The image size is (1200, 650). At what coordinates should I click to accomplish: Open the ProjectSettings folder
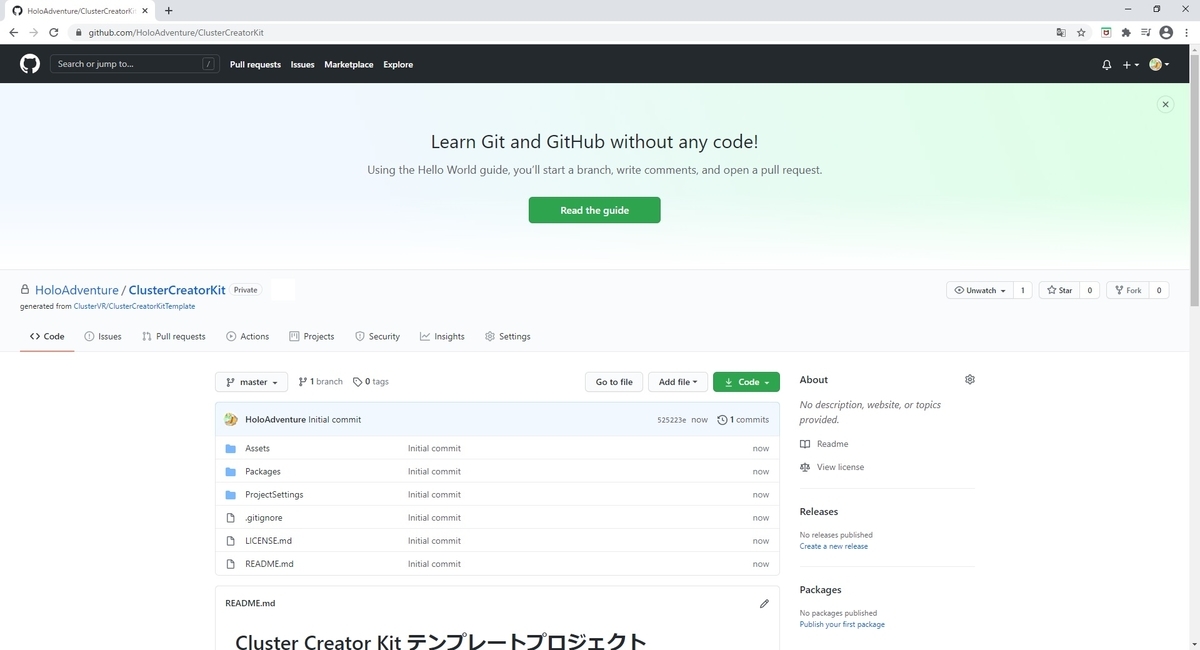click(x=274, y=495)
